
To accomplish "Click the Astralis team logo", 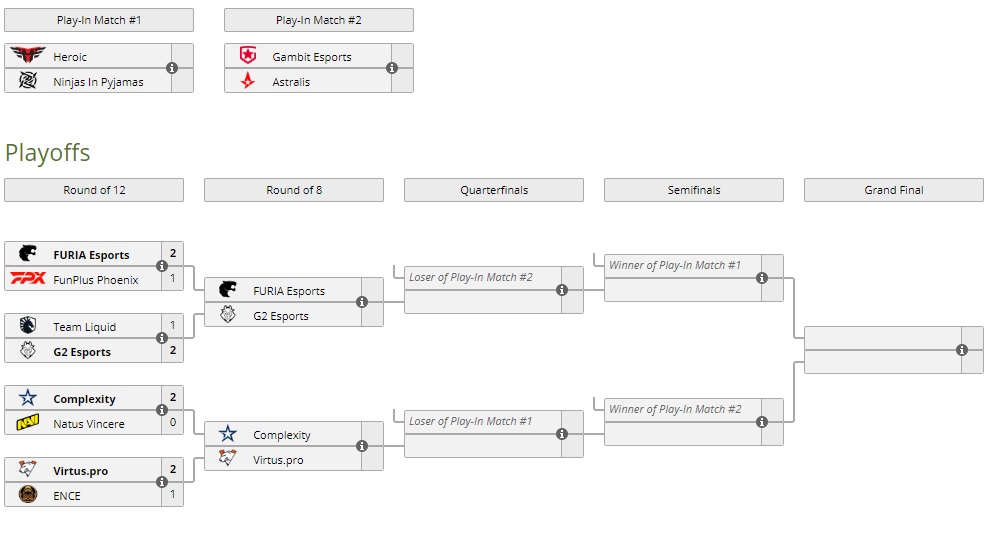I will click(x=248, y=81).
